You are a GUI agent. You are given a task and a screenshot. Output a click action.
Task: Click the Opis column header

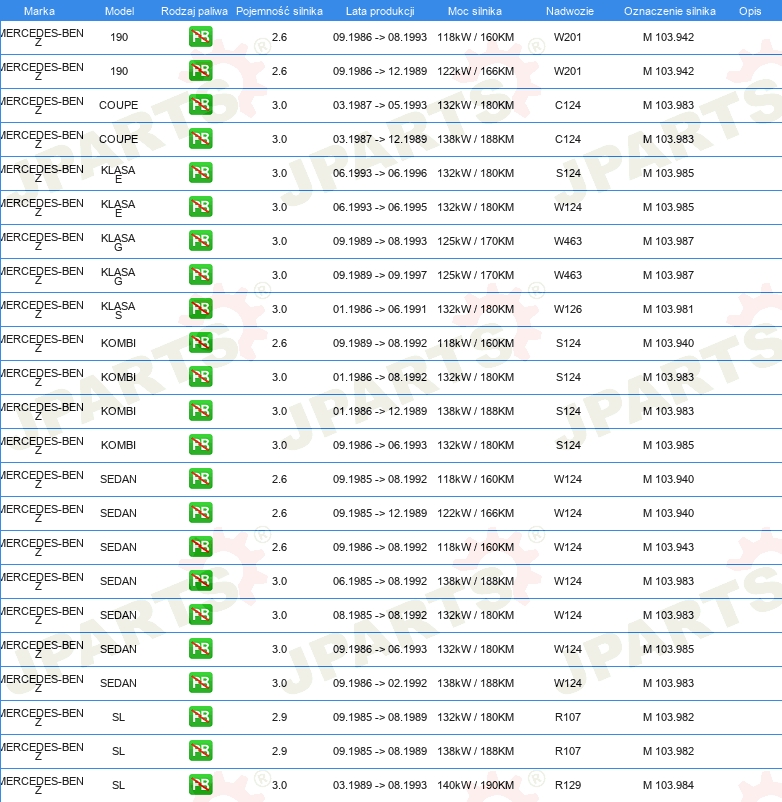750,11
